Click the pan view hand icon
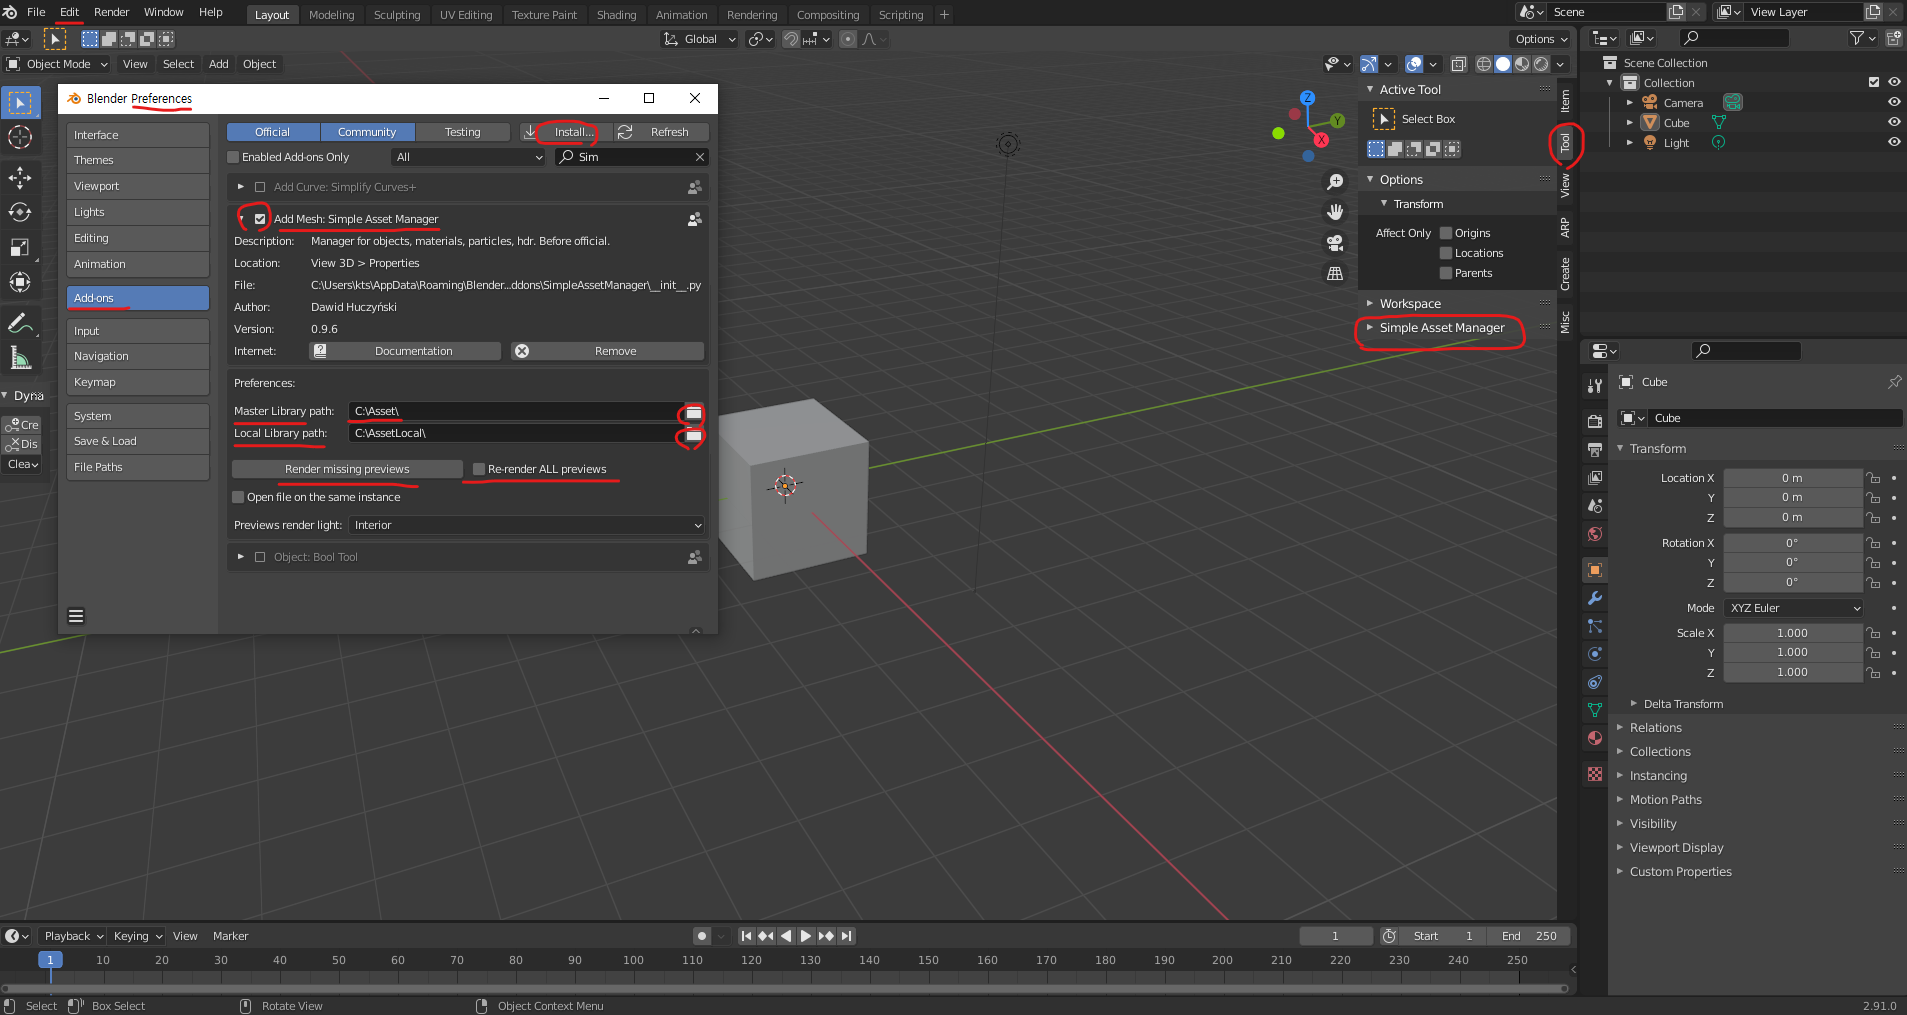This screenshot has width=1907, height=1015. (1335, 212)
